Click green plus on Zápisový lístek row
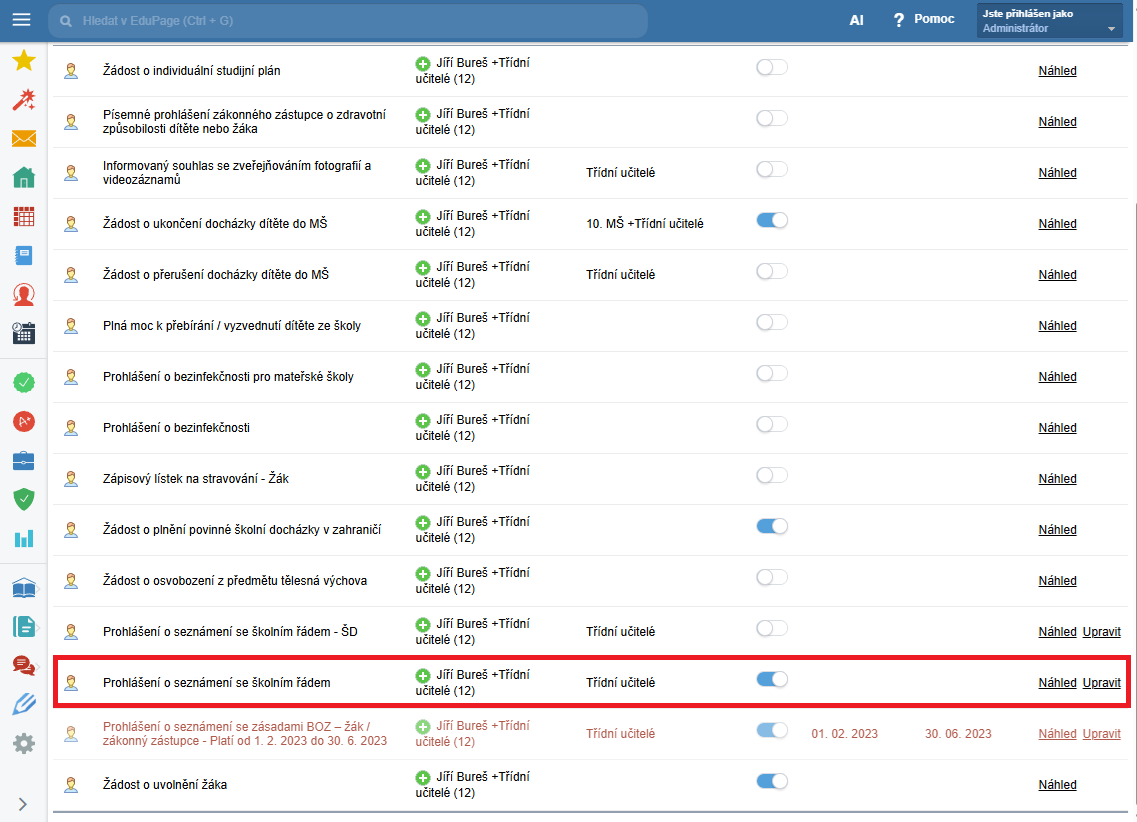 tap(423, 471)
